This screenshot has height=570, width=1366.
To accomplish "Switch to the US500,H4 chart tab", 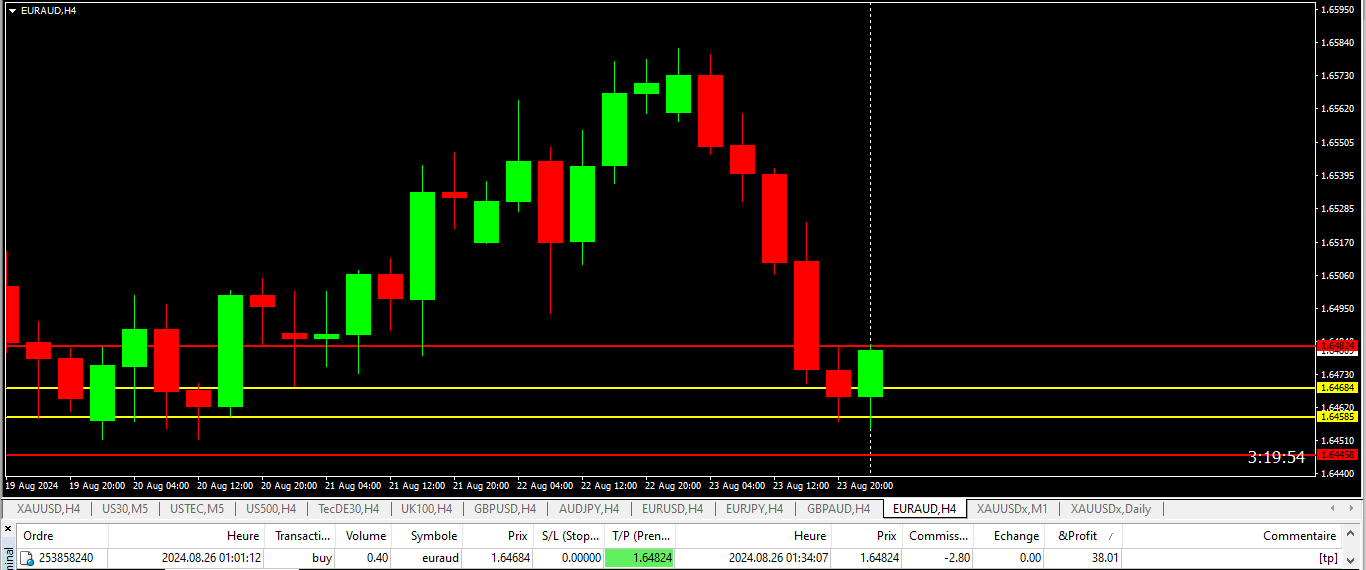I will pos(271,509).
